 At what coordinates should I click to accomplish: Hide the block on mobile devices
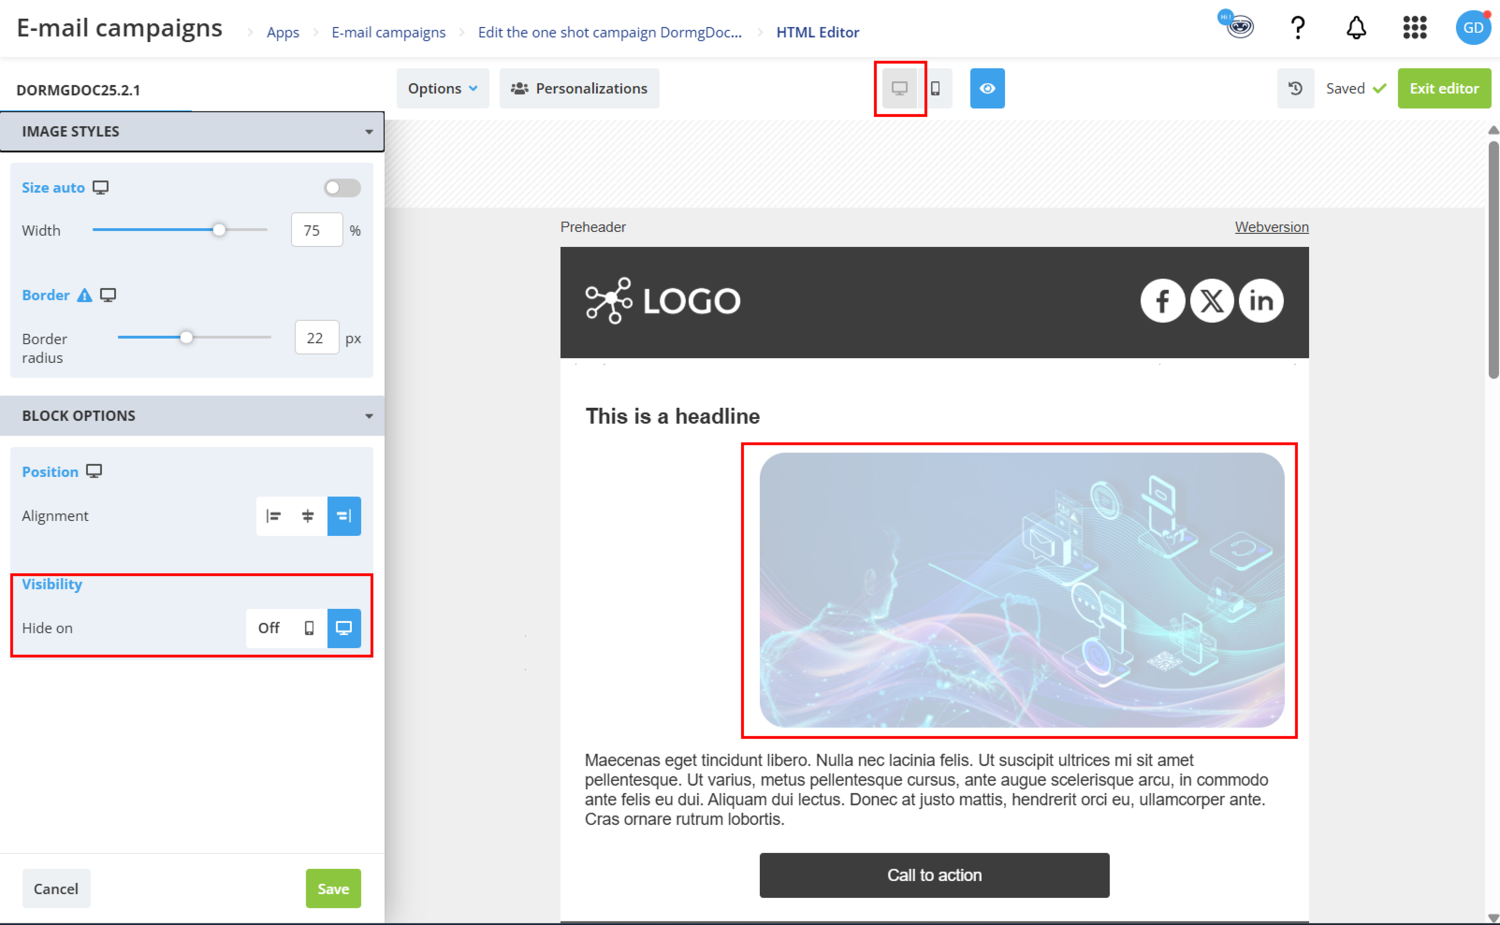pos(309,628)
